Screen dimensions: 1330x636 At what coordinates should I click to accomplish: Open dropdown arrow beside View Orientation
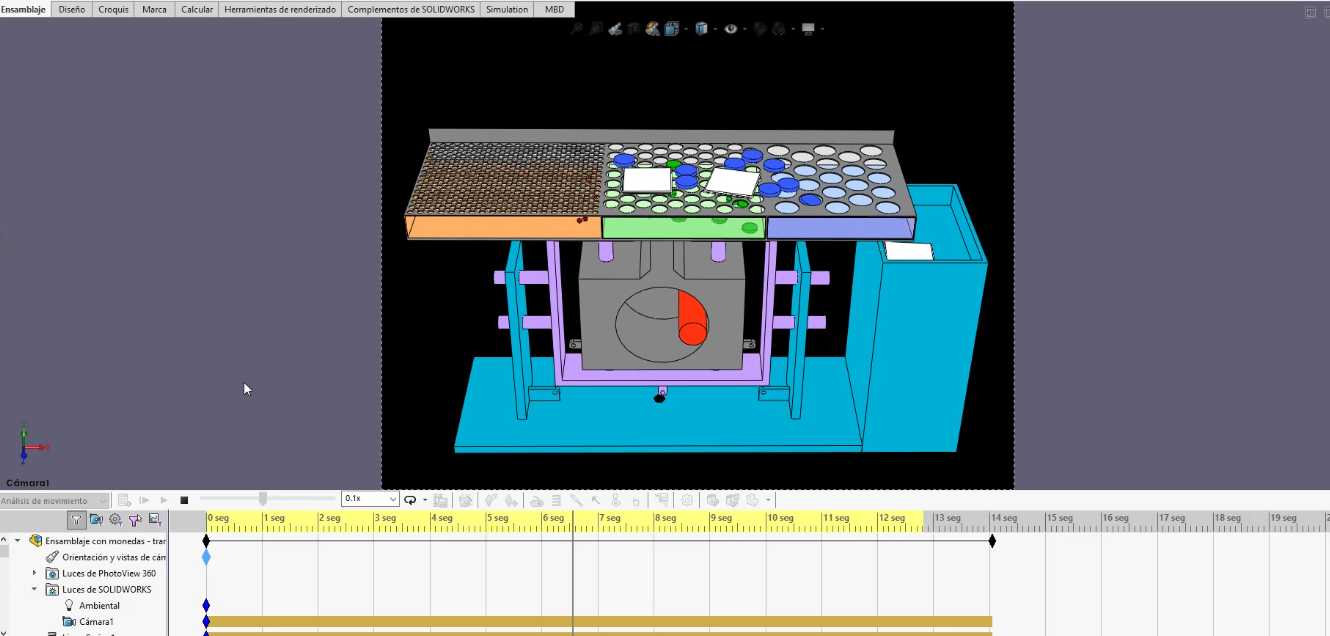point(686,29)
